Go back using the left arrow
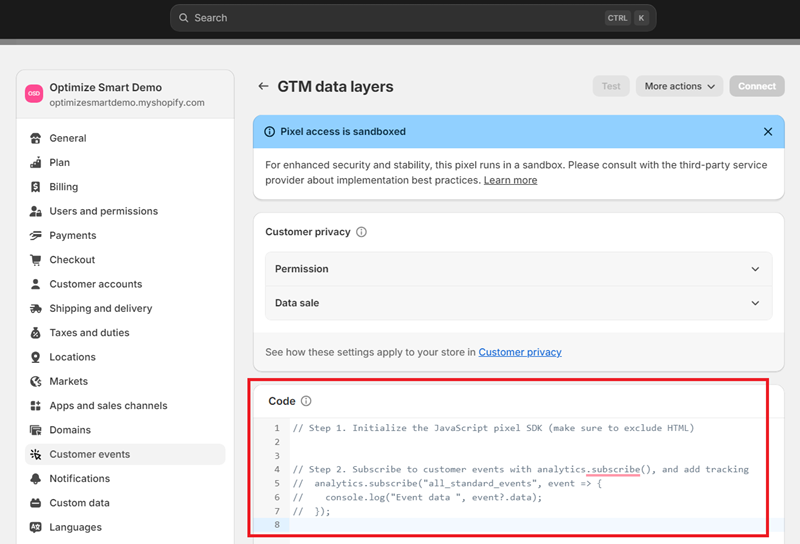 click(x=263, y=86)
